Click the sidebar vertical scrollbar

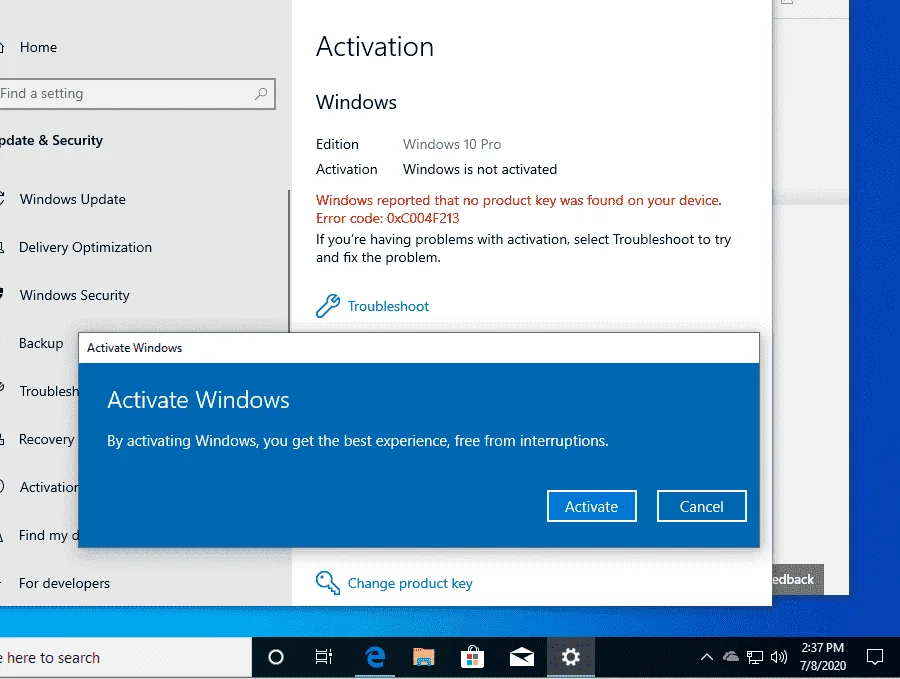289,261
